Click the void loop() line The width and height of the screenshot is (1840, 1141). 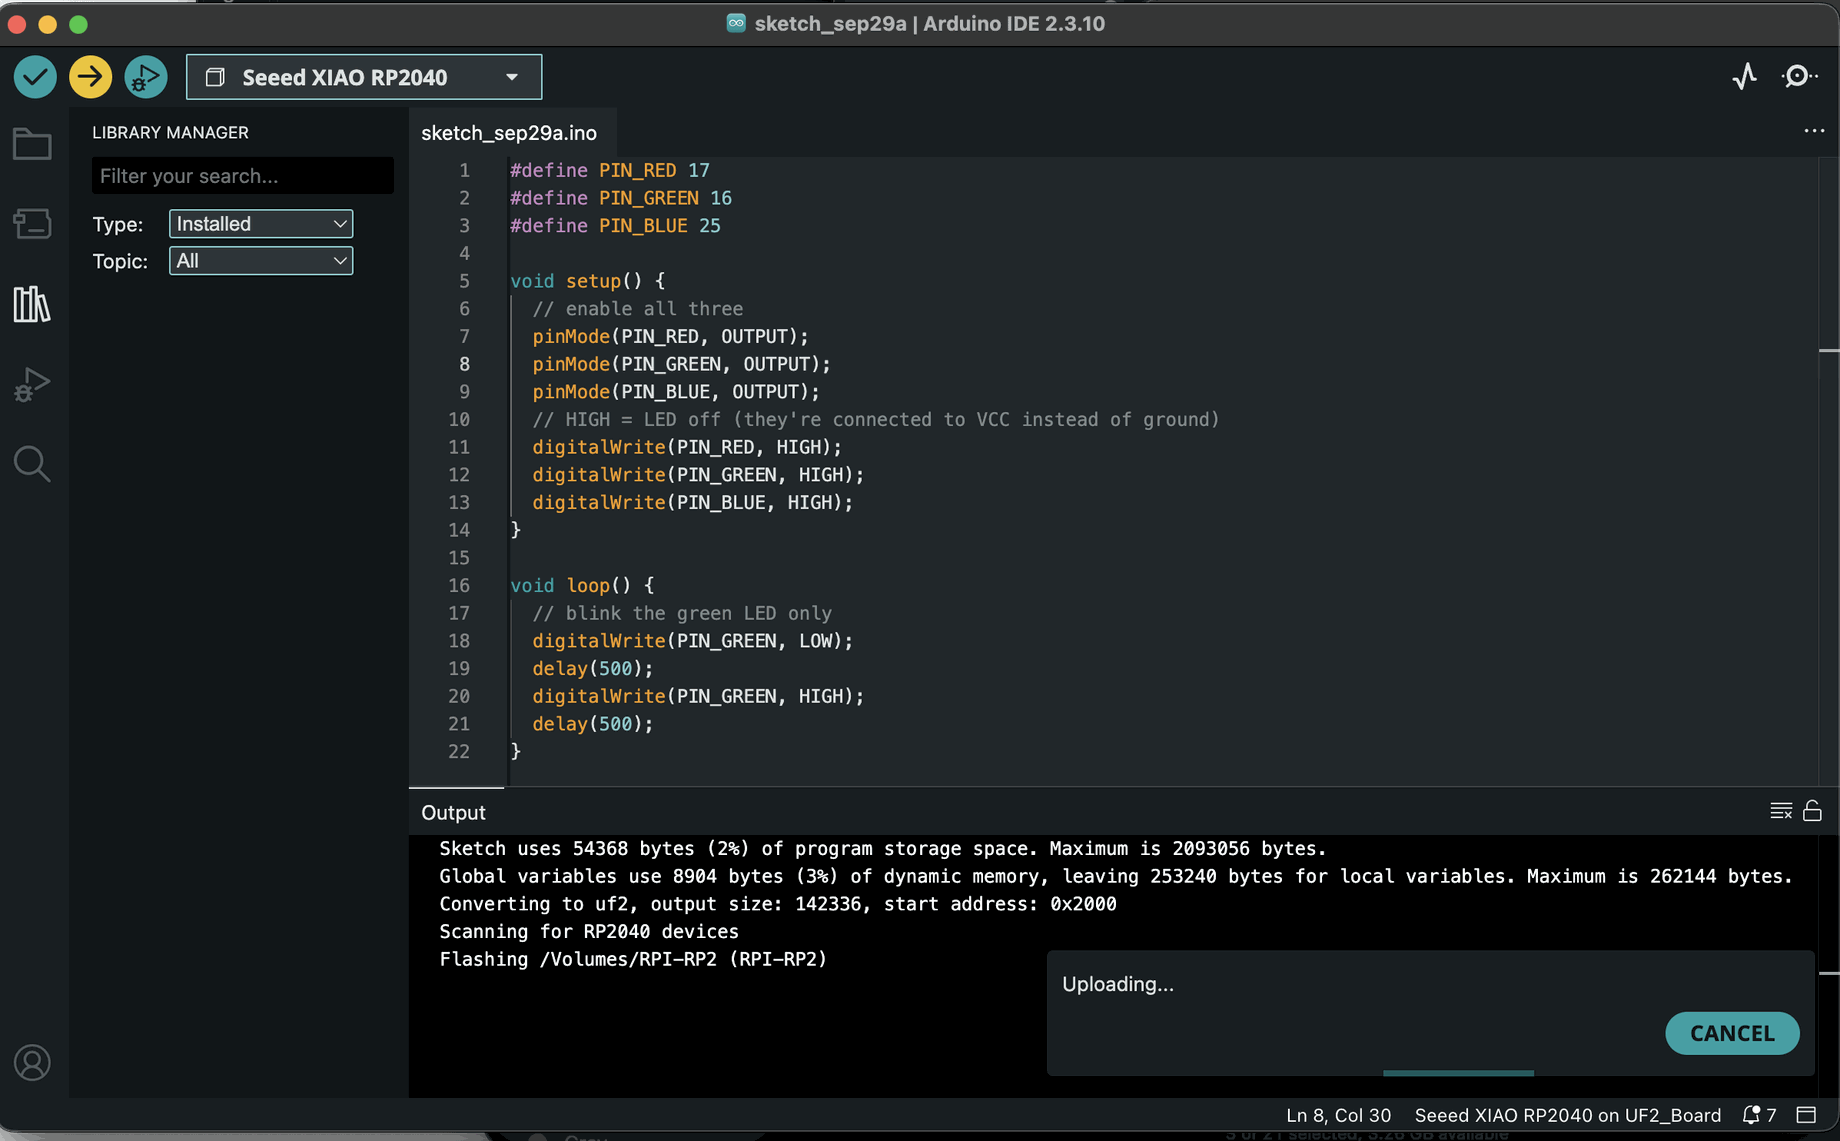[x=582, y=586]
